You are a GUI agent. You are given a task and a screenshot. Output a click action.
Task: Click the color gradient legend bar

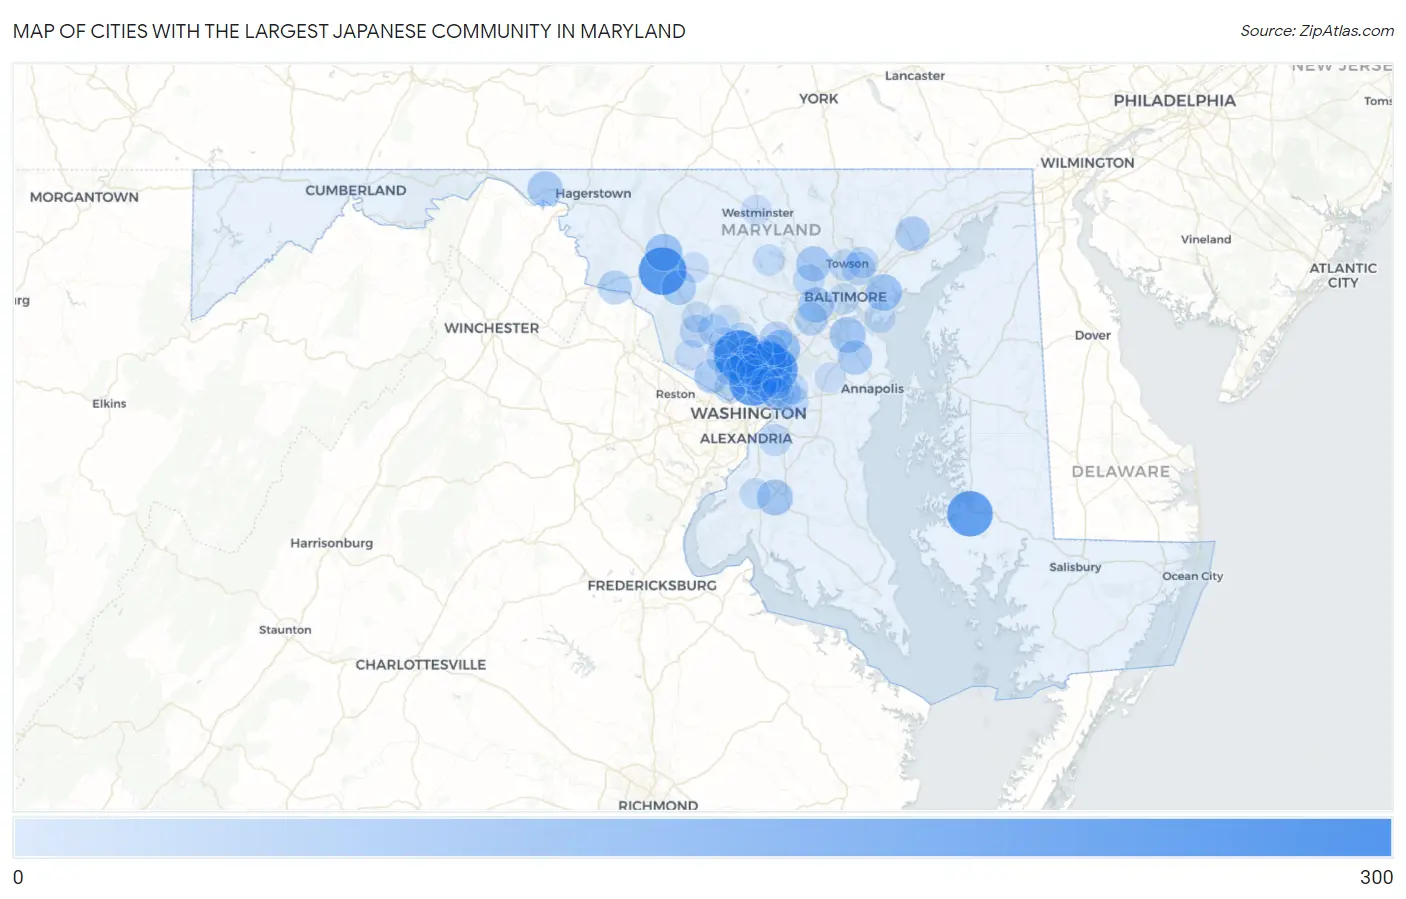point(702,837)
